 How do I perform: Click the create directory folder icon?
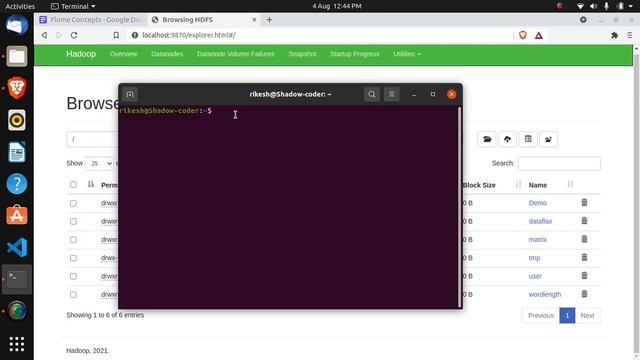[487, 139]
